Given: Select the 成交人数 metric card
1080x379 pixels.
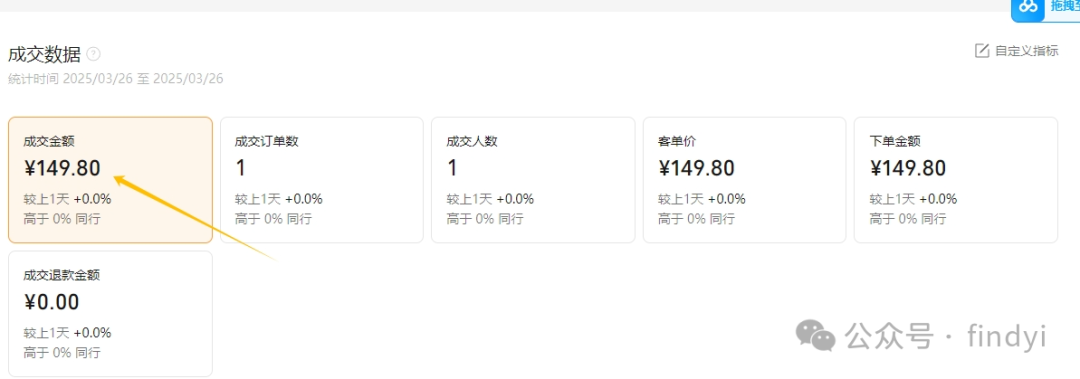Looking at the screenshot, I should [x=533, y=180].
